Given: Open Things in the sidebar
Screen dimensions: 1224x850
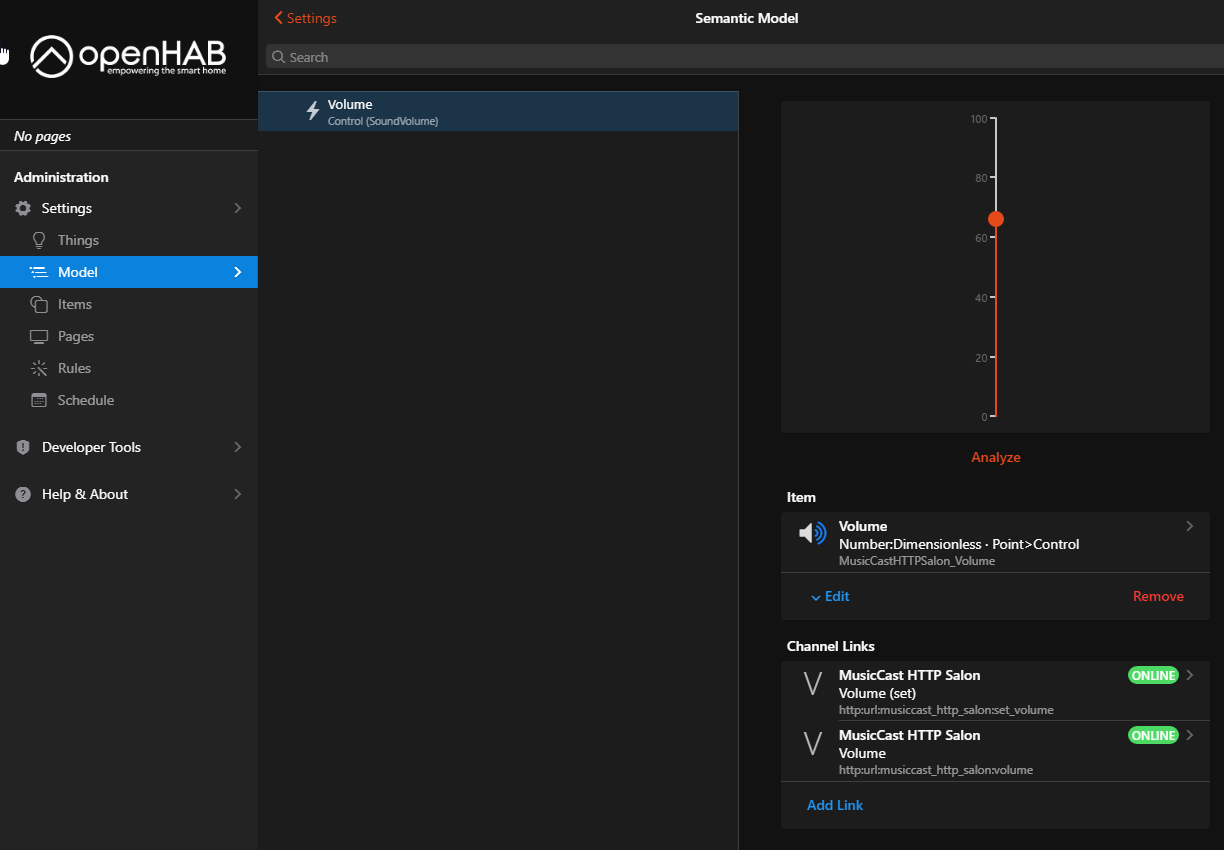Looking at the screenshot, I should click(x=129, y=240).
